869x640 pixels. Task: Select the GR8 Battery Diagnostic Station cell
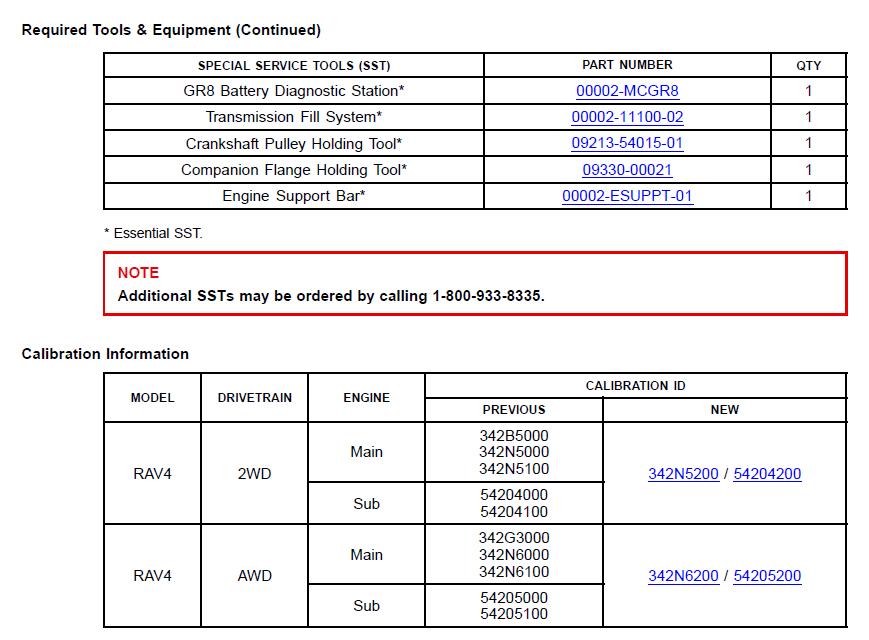294,91
